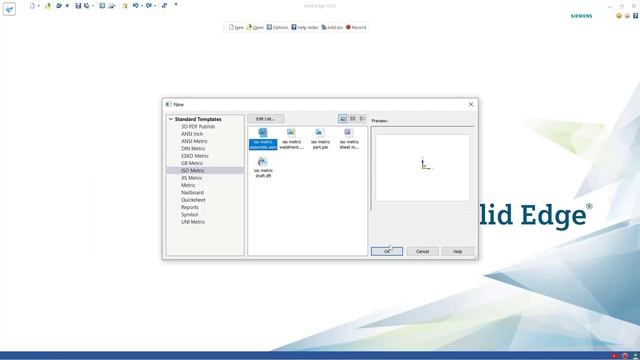Select Nailboard template folder

tap(192, 193)
